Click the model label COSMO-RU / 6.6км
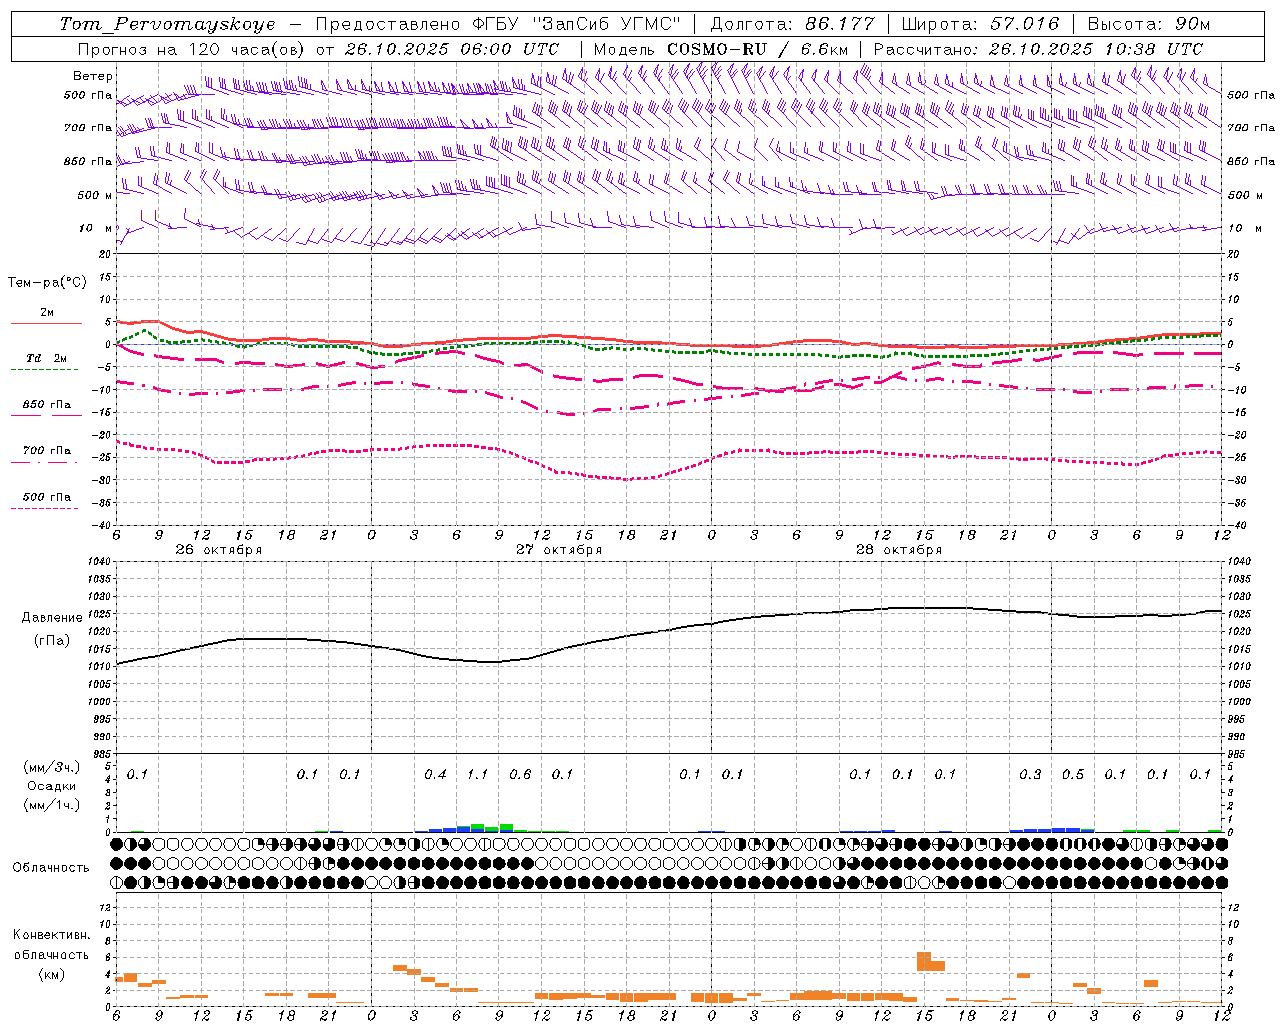Screen dimensions: 1280x1024 [757, 49]
